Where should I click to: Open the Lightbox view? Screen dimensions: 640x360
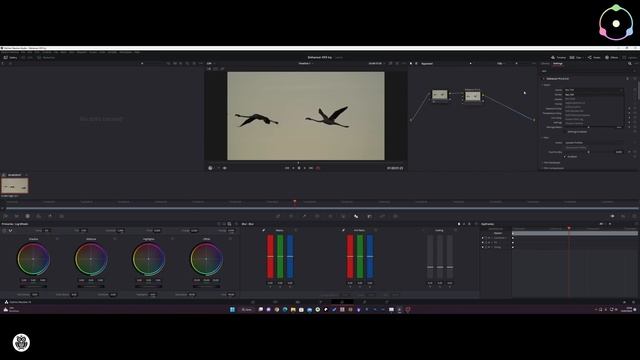click(x=629, y=58)
